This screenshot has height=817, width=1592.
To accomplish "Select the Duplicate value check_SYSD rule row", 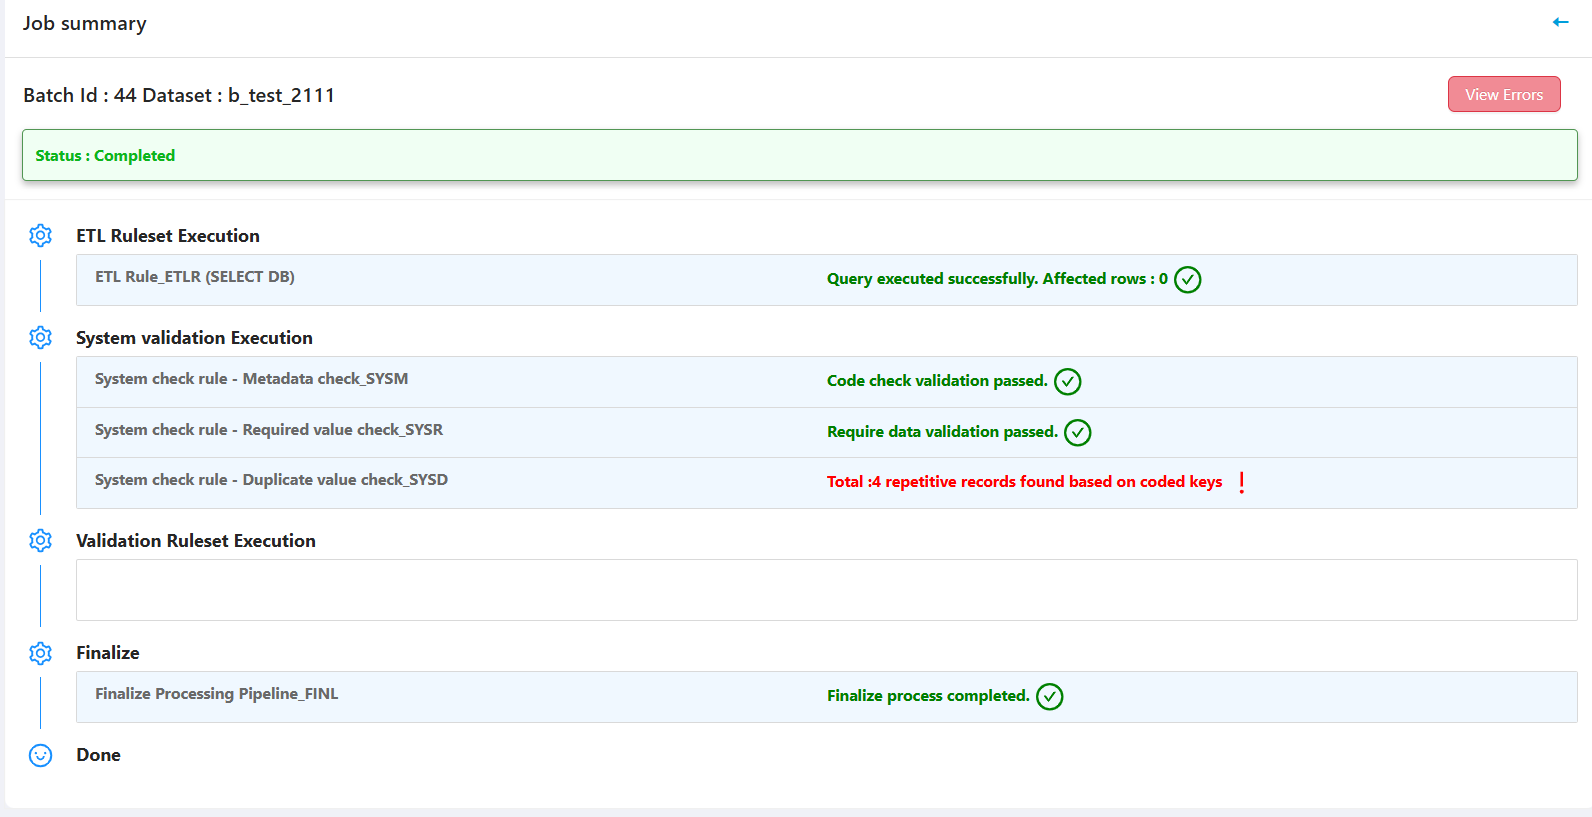I will (271, 480).
